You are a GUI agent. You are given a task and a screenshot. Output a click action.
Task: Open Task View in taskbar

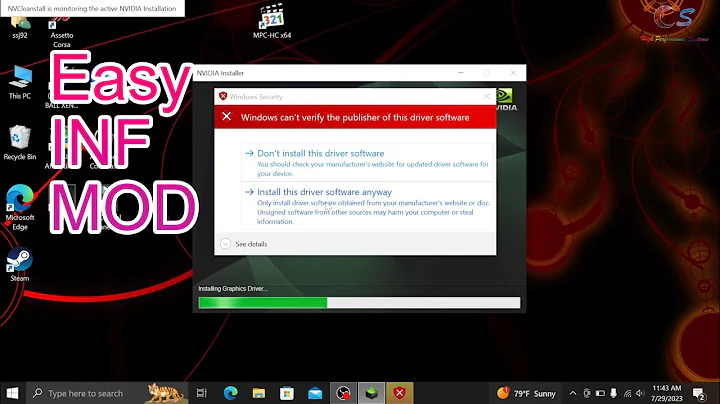(x=202, y=393)
